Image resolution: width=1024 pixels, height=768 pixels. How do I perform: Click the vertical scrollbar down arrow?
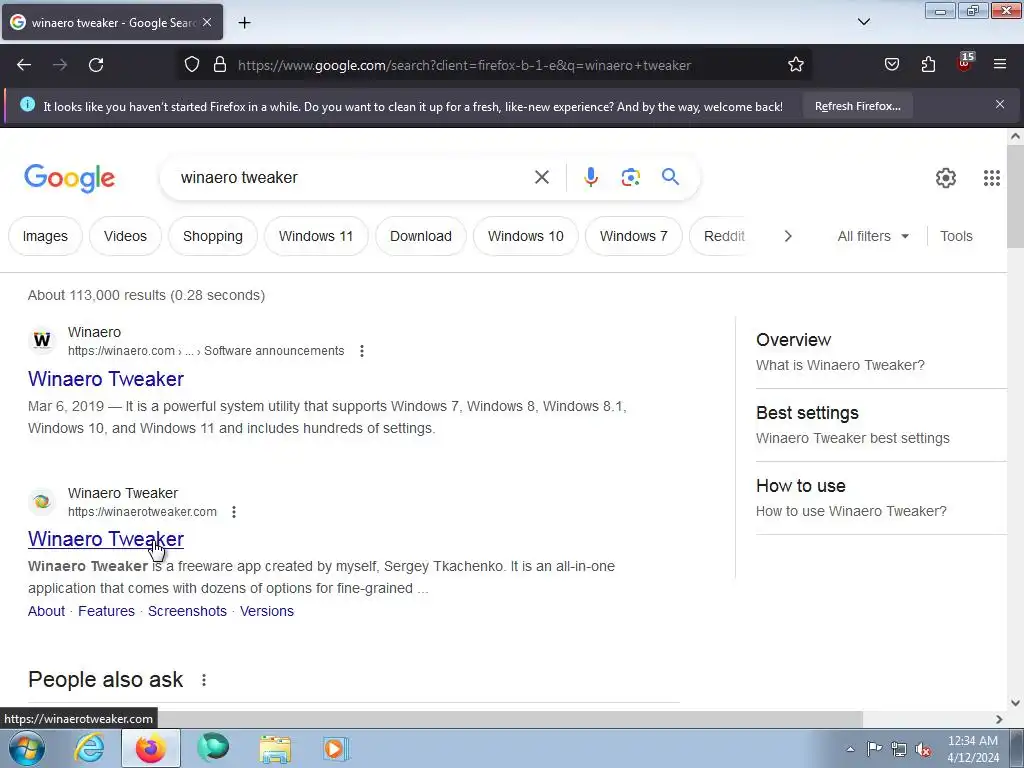pyautogui.click(x=1015, y=703)
